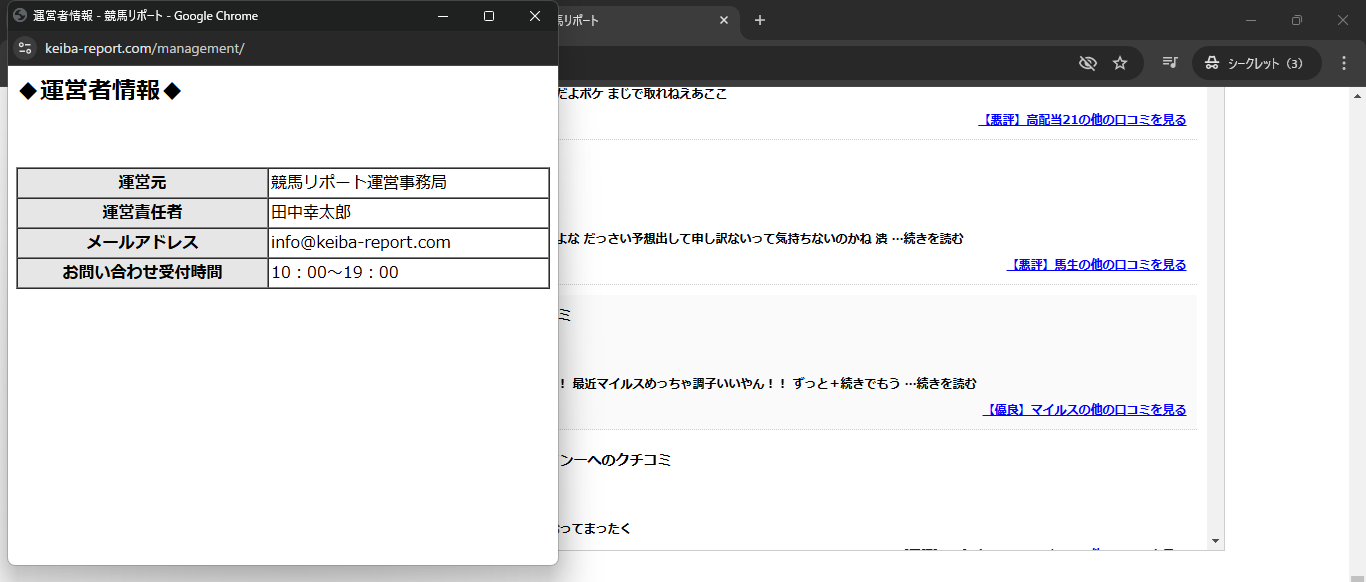This screenshot has width=1366, height=582.
Task: Open a new tab with the plus button
Action: (760, 20)
